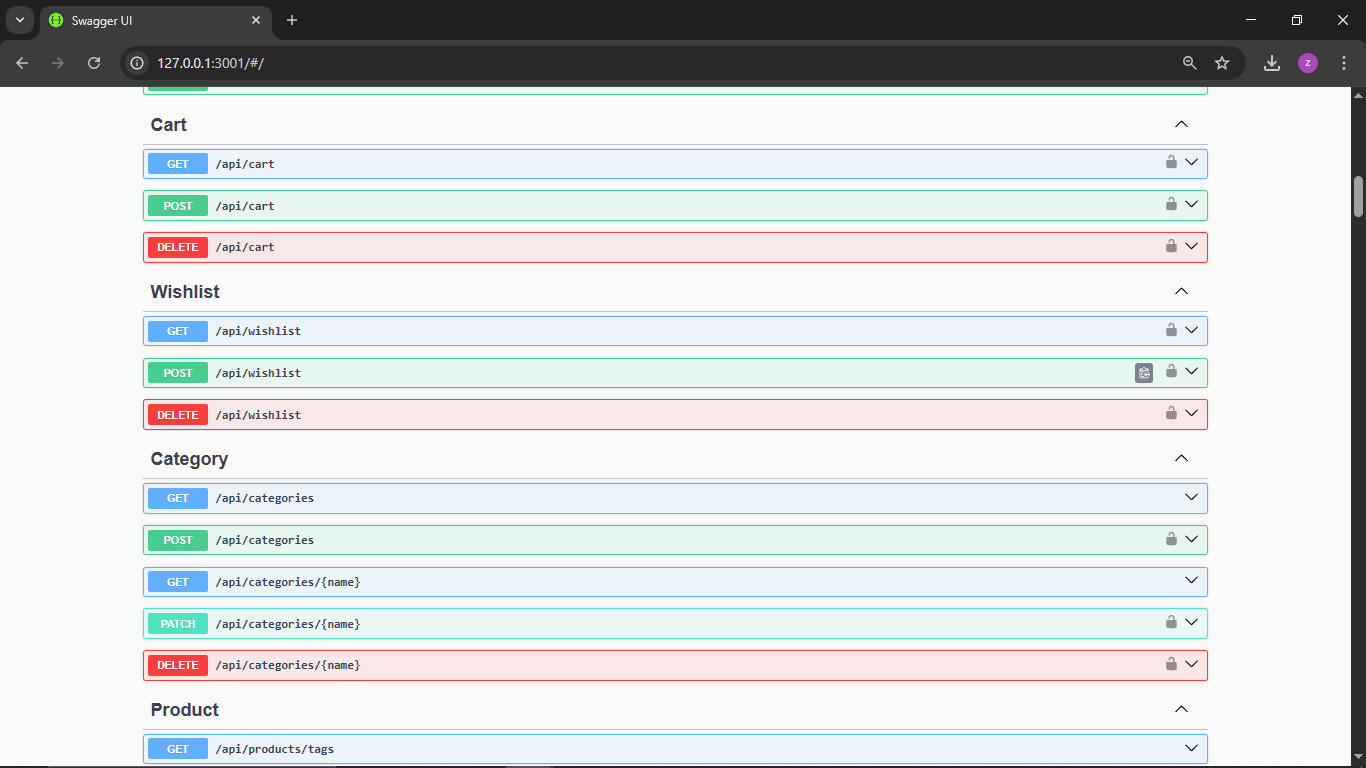The width and height of the screenshot is (1366, 768).
Task: Bookmark this page with the star icon
Action: click(x=1222, y=63)
